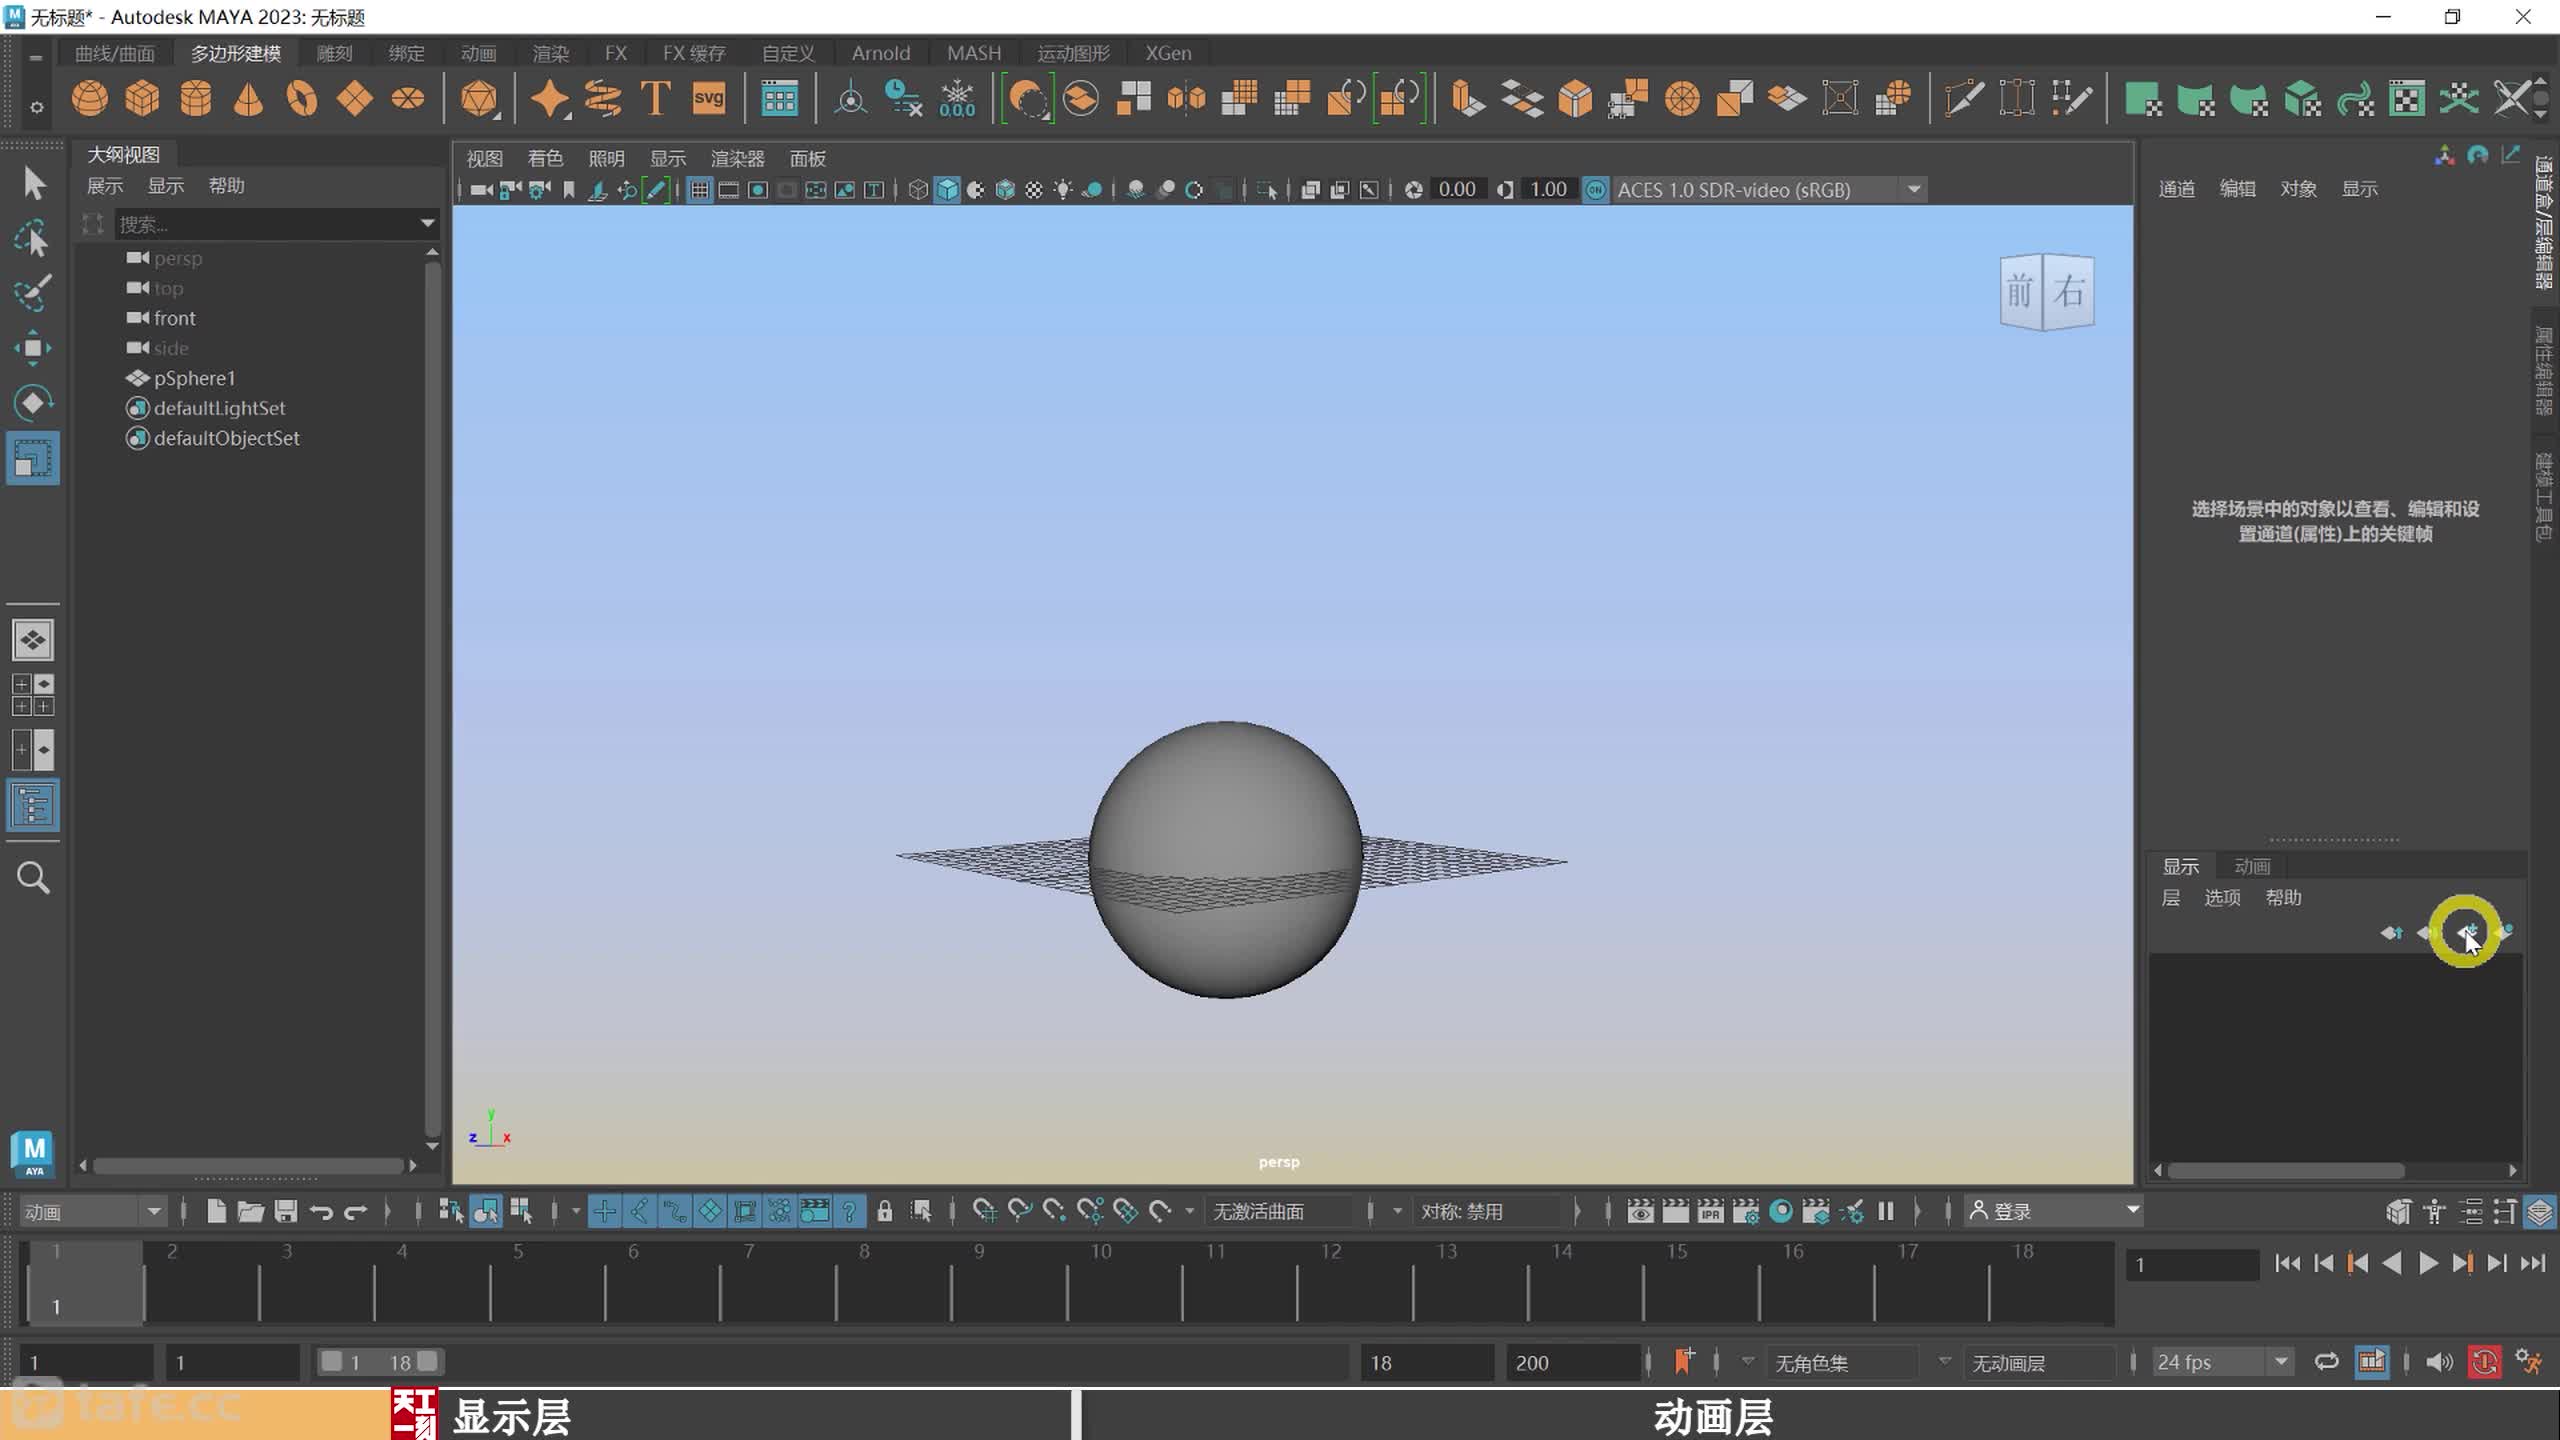Toggle textured display in viewport
Image resolution: width=2560 pixels, height=1440 pixels.
point(1034,190)
